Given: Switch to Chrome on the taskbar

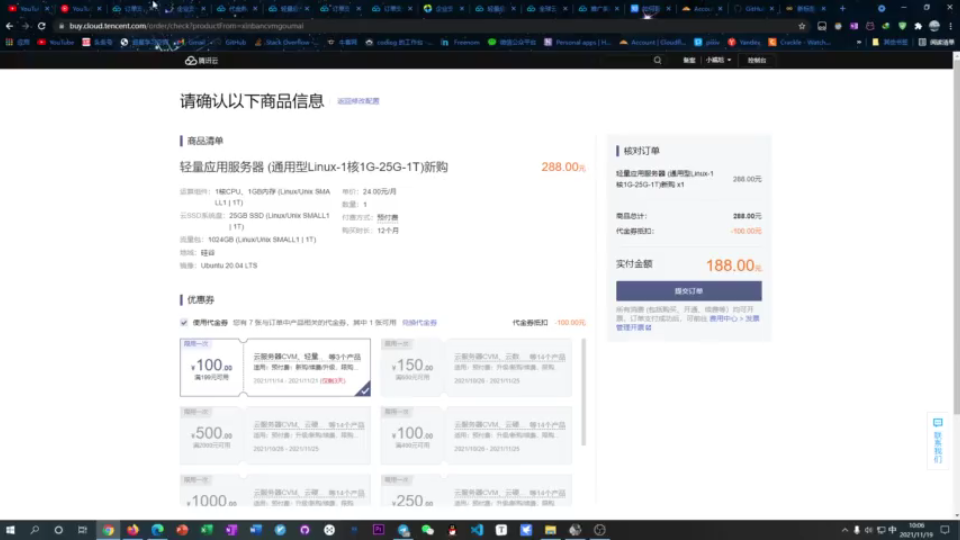Looking at the screenshot, I should click(x=108, y=530).
